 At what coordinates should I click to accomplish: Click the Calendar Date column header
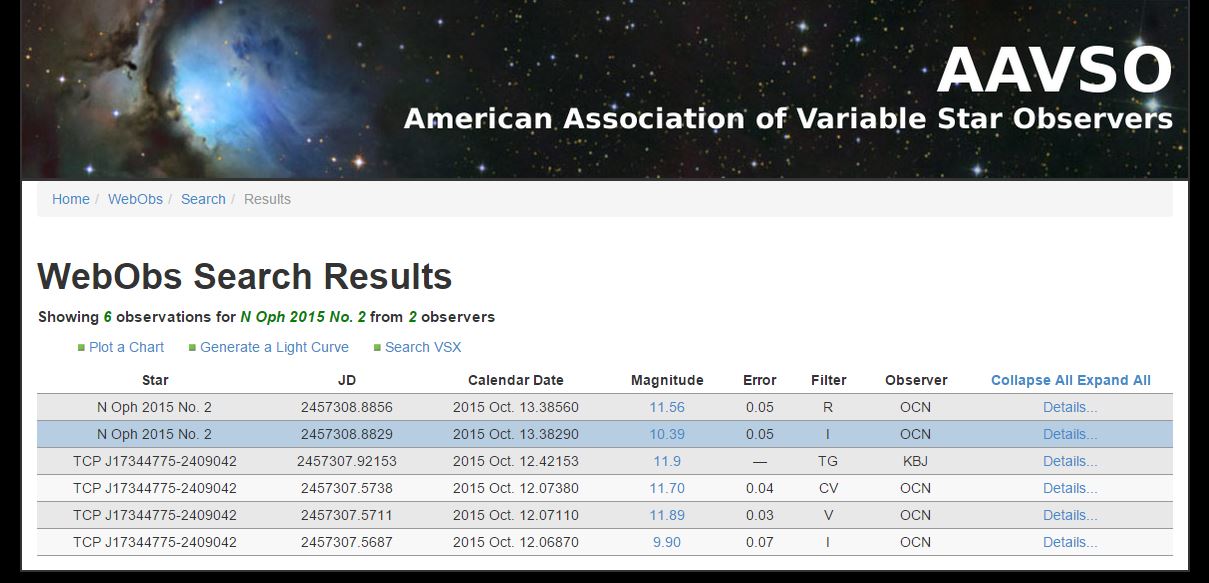point(516,380)
